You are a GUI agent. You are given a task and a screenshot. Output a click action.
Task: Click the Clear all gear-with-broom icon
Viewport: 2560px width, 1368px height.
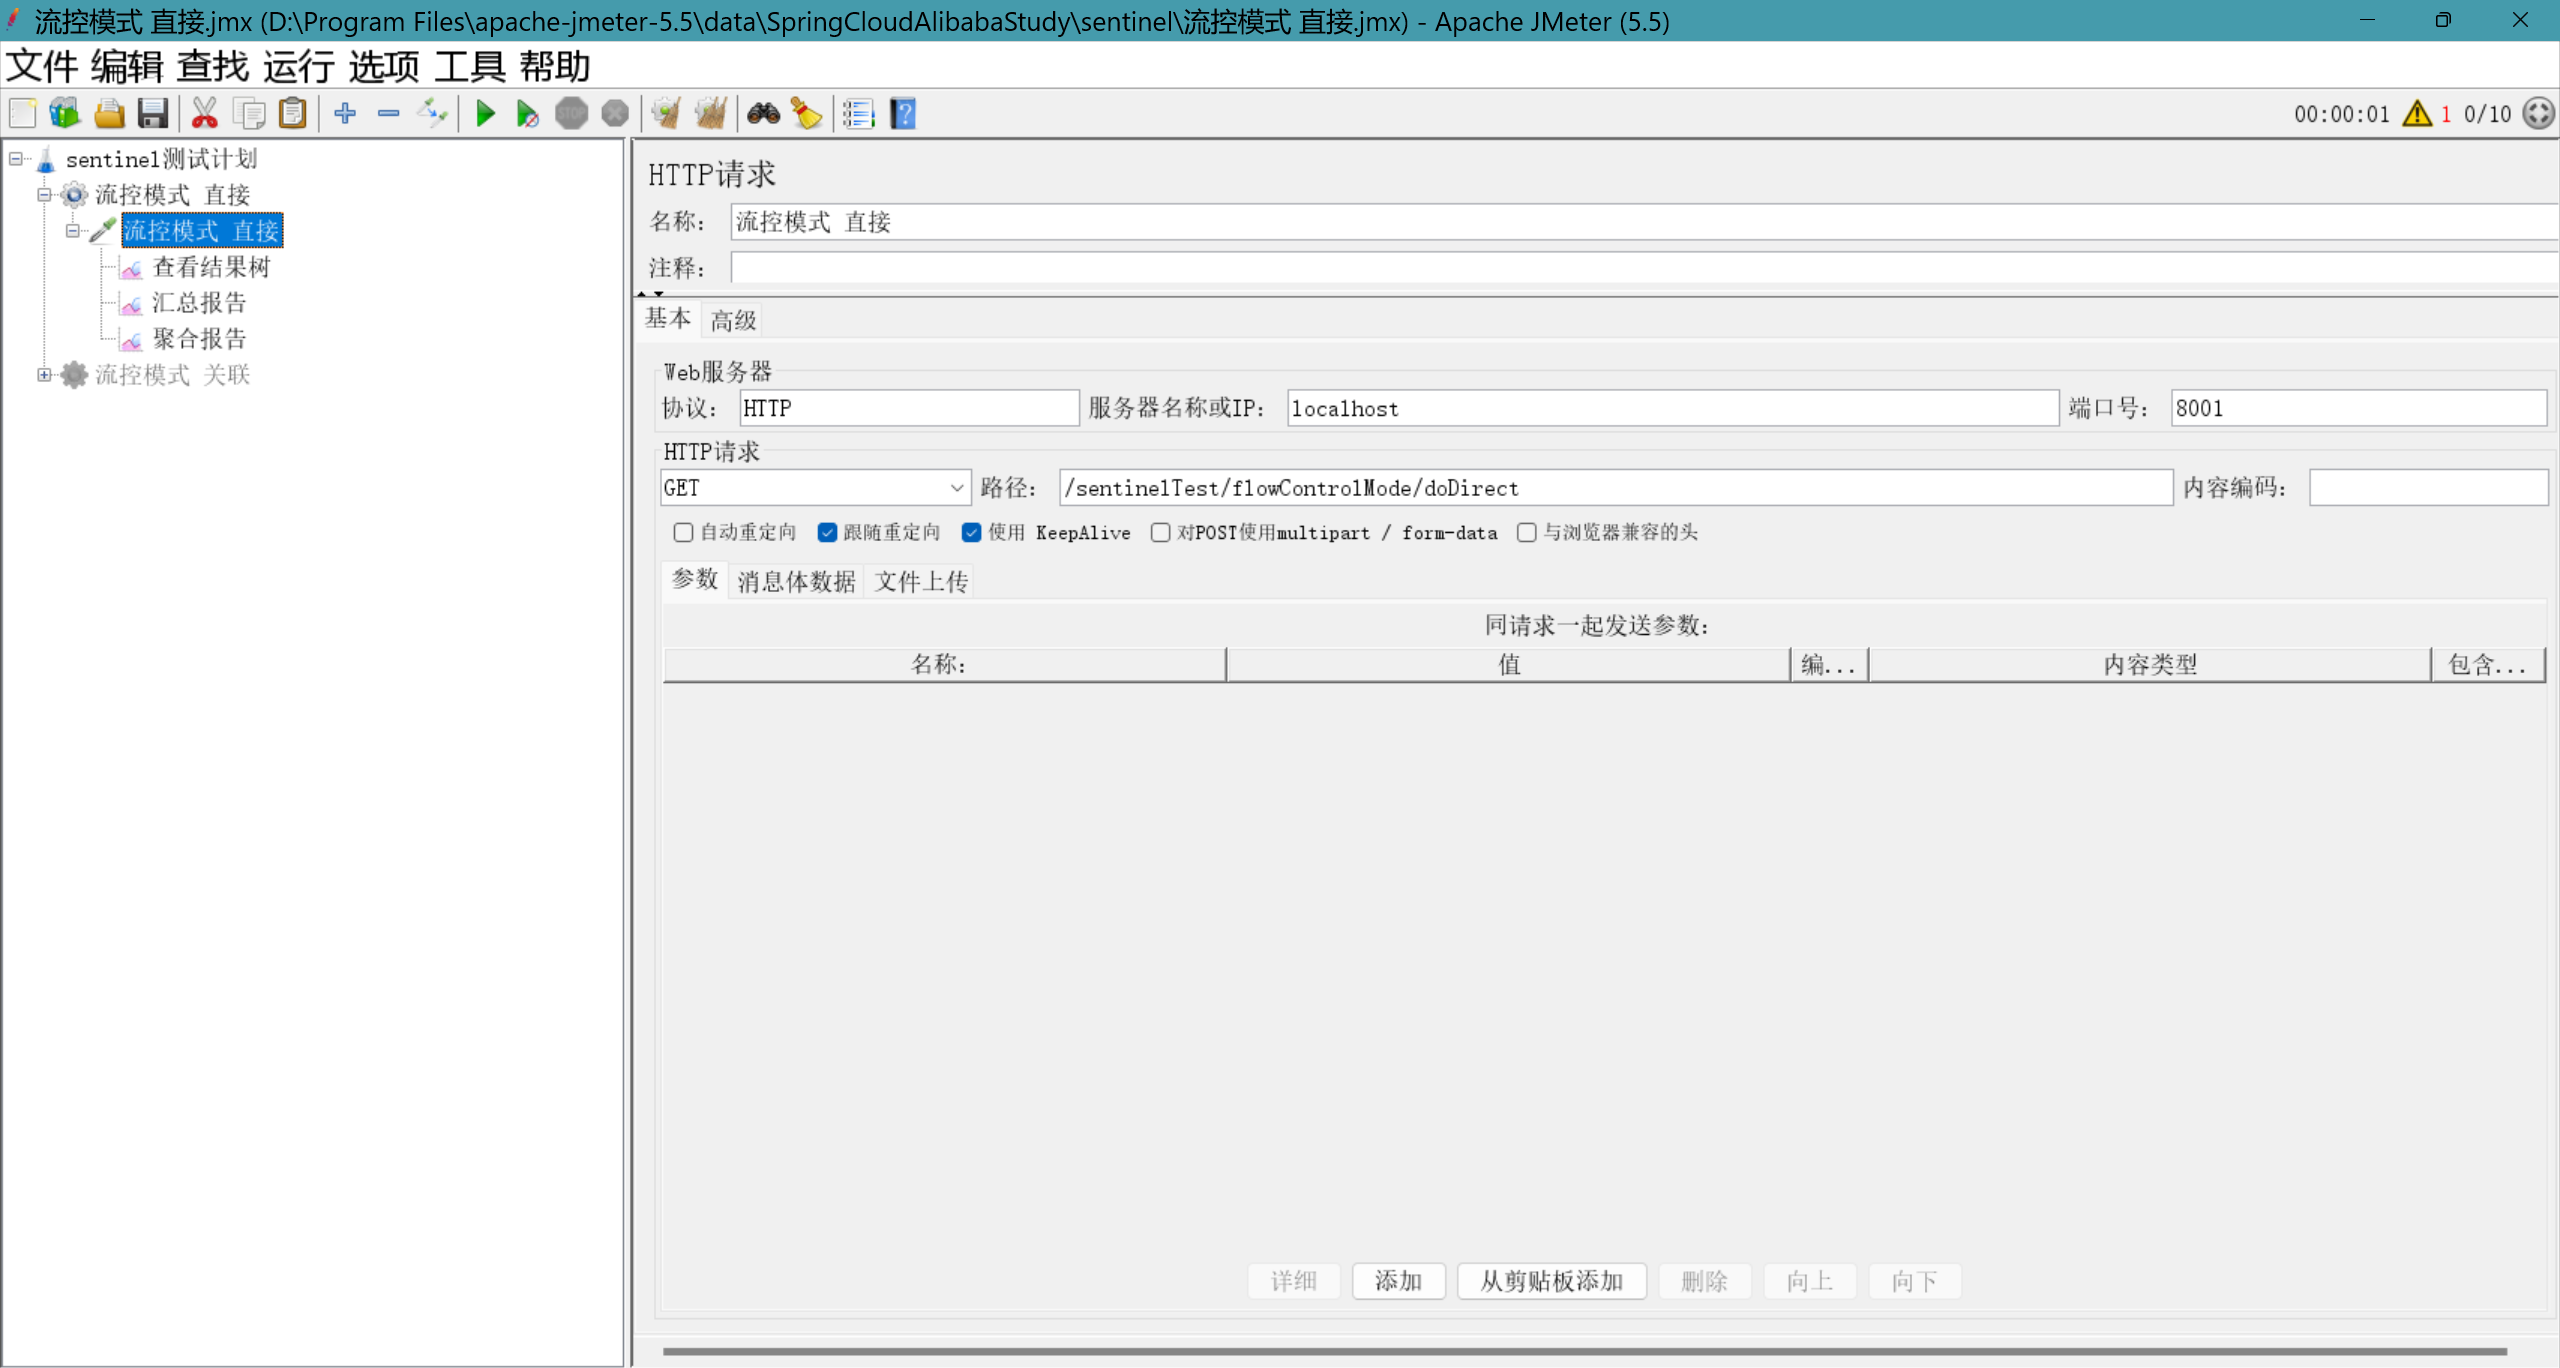711,113
